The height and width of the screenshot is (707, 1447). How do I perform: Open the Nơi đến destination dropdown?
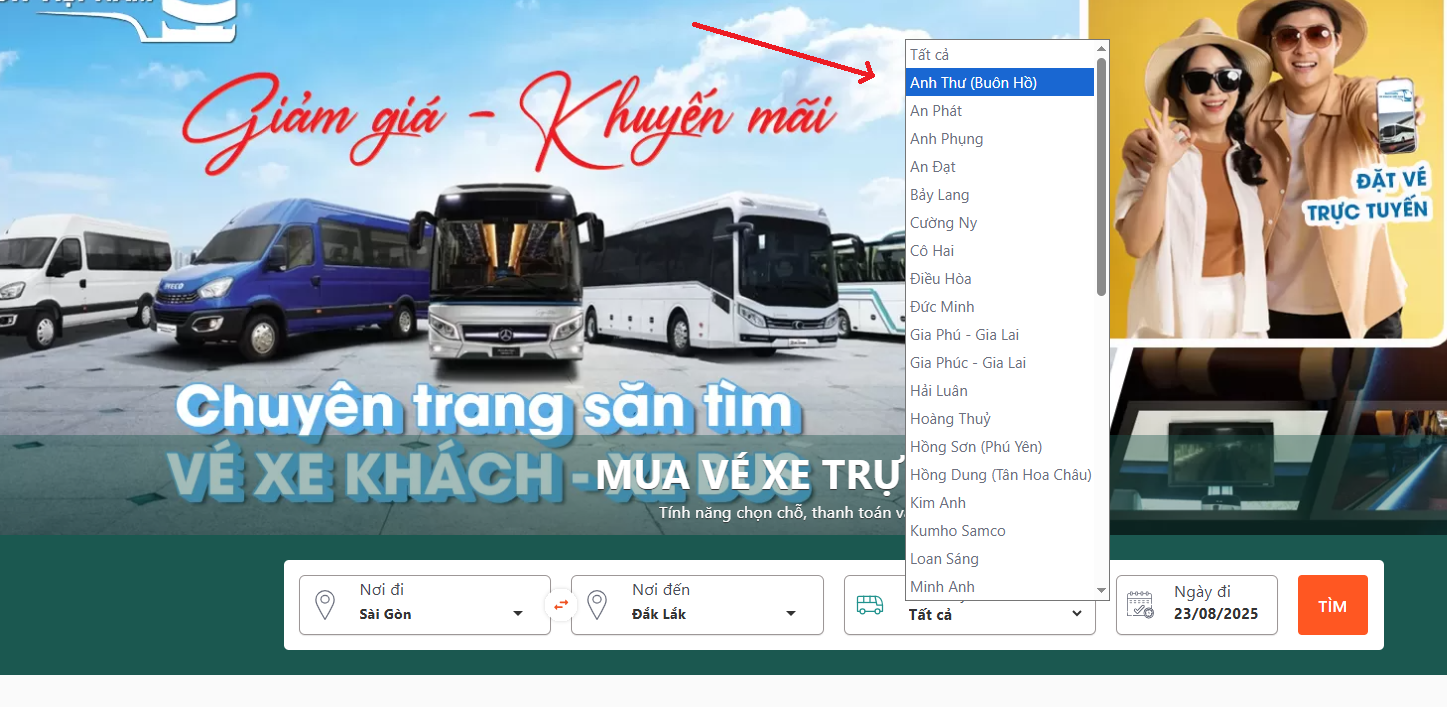point(697,605)
